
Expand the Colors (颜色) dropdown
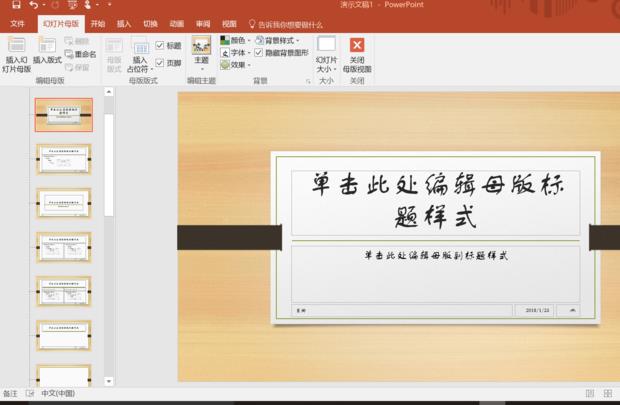237,41
